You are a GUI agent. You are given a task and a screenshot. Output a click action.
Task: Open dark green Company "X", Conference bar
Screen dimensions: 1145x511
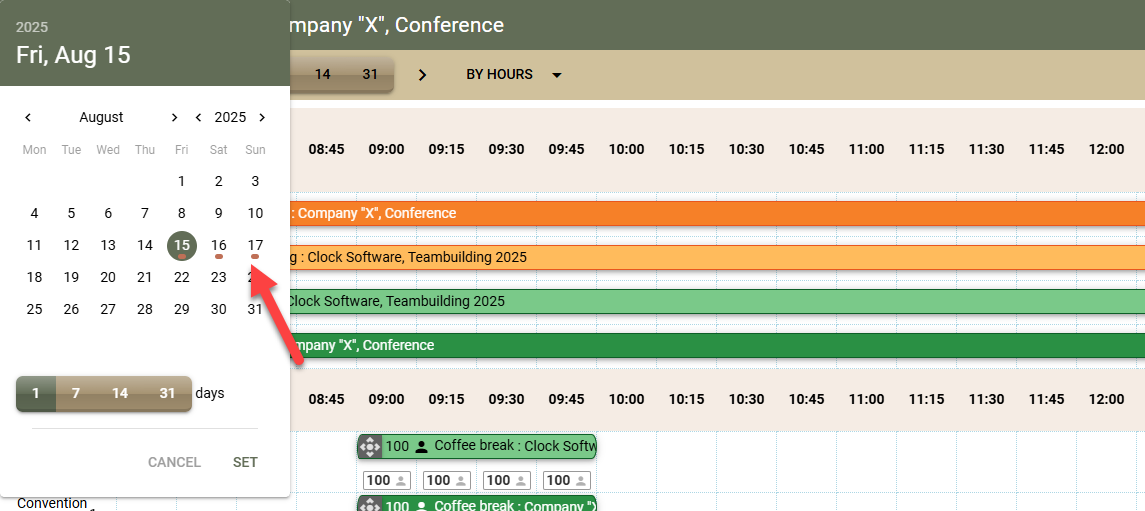[717, 345]
